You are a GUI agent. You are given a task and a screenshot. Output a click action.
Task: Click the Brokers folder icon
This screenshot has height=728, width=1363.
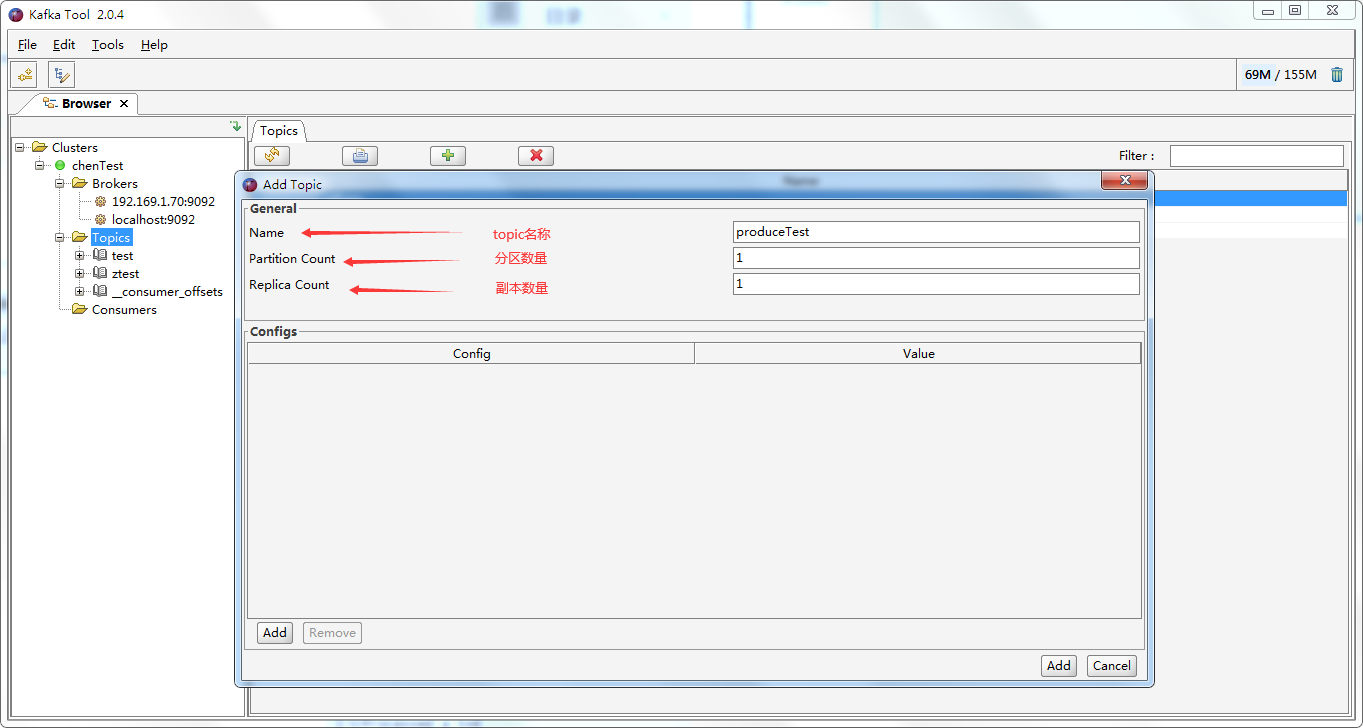click(79, 183)
